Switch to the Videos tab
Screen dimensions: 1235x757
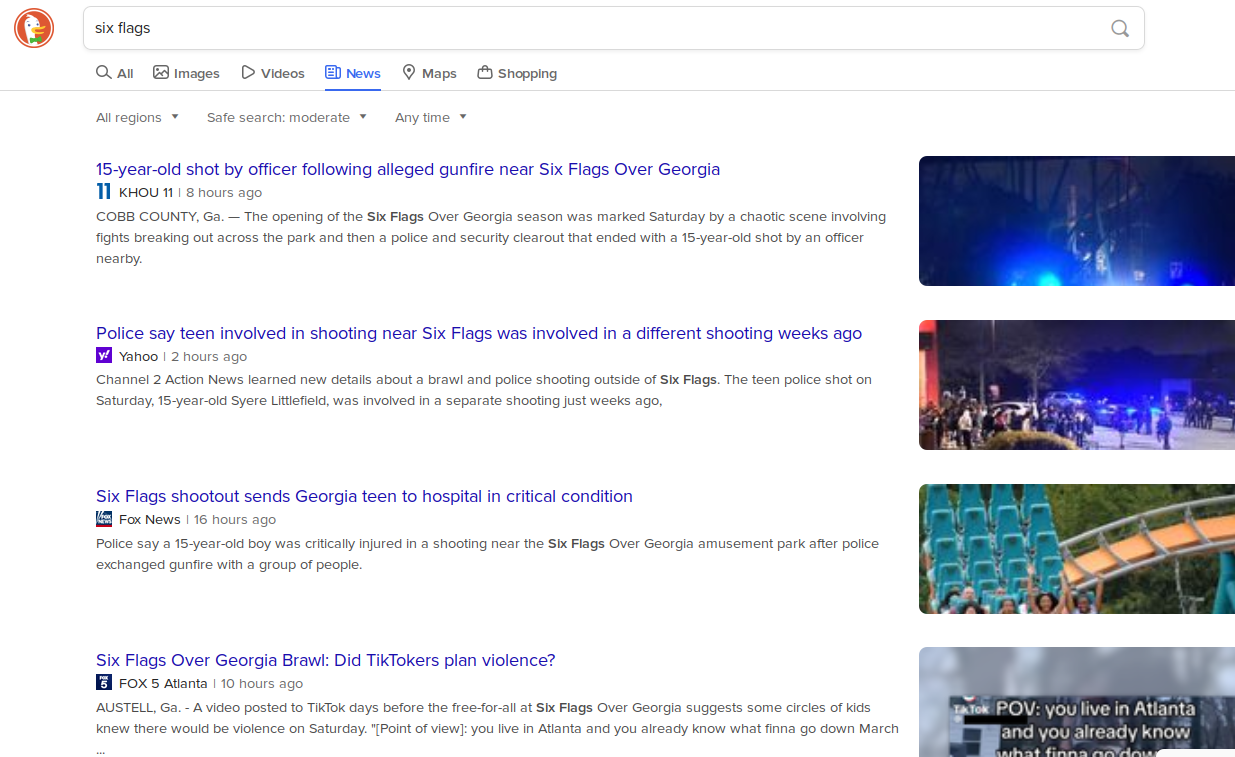click(272, 73)
